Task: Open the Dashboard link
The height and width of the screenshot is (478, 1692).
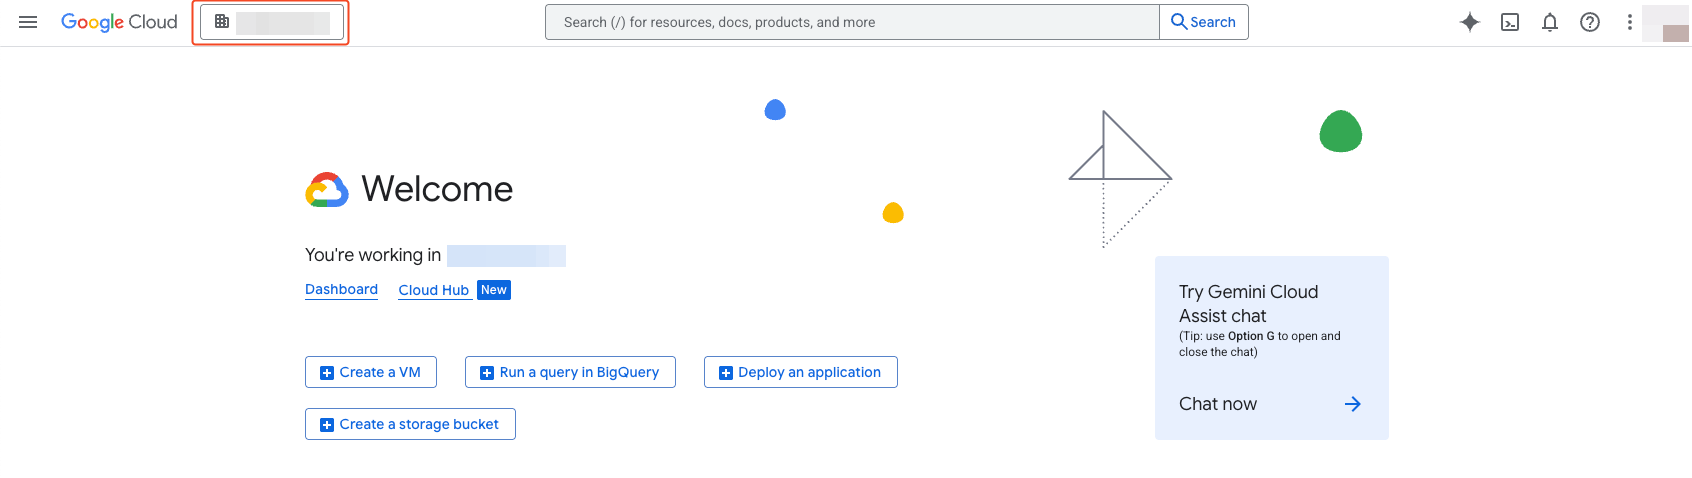Action: (x=341, y=290)
